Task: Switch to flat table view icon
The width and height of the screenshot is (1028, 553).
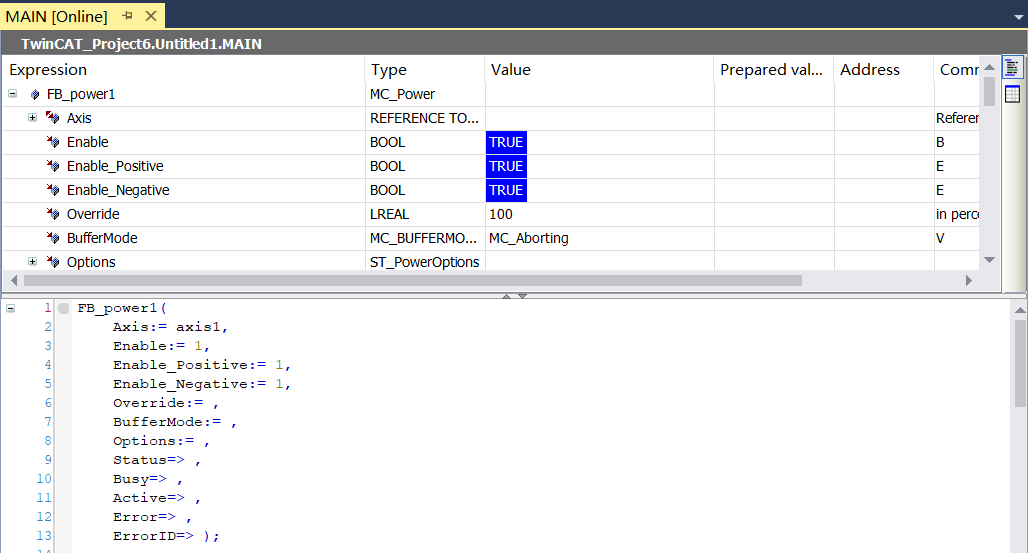Action: [1012, 94]
